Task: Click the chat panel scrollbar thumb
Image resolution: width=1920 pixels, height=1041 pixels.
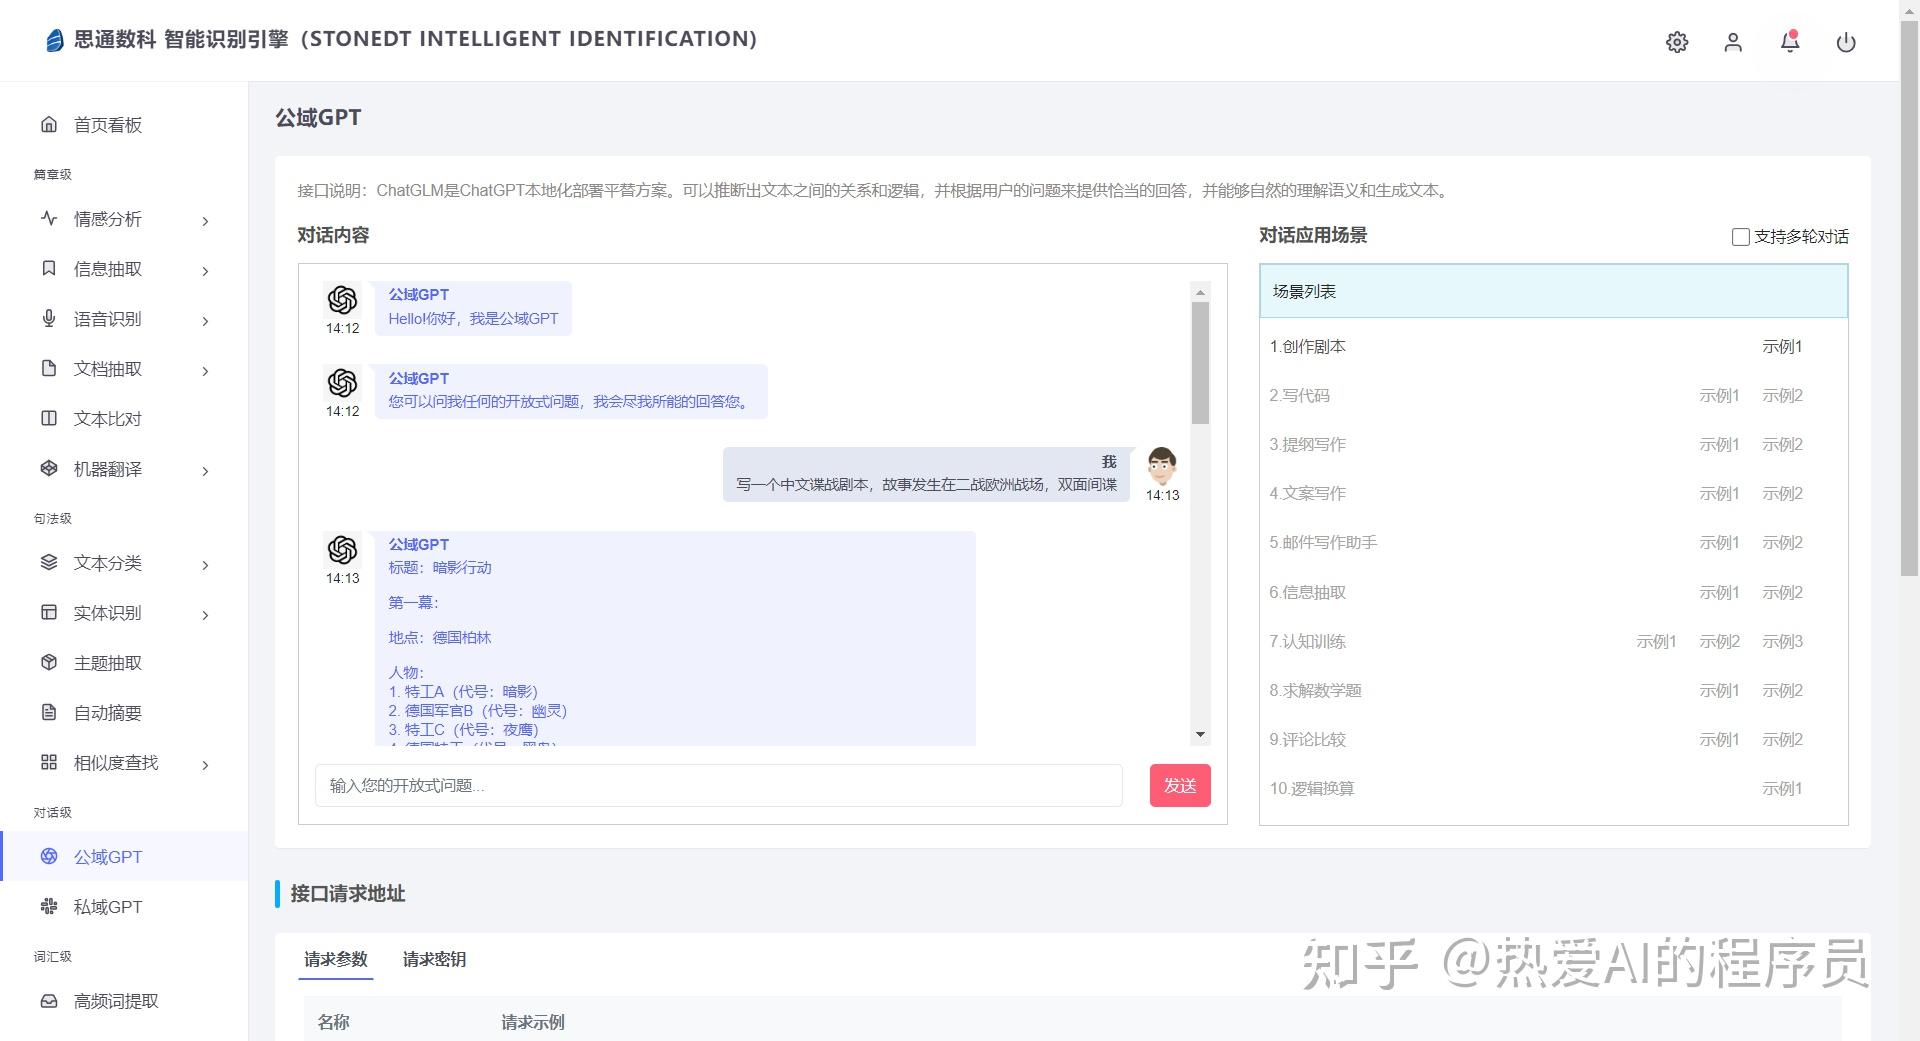Action: (1200, 362)
